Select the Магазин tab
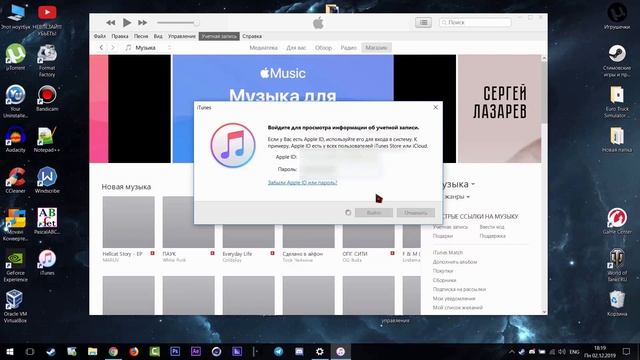The image size is (640, 360). pos(376,48)
